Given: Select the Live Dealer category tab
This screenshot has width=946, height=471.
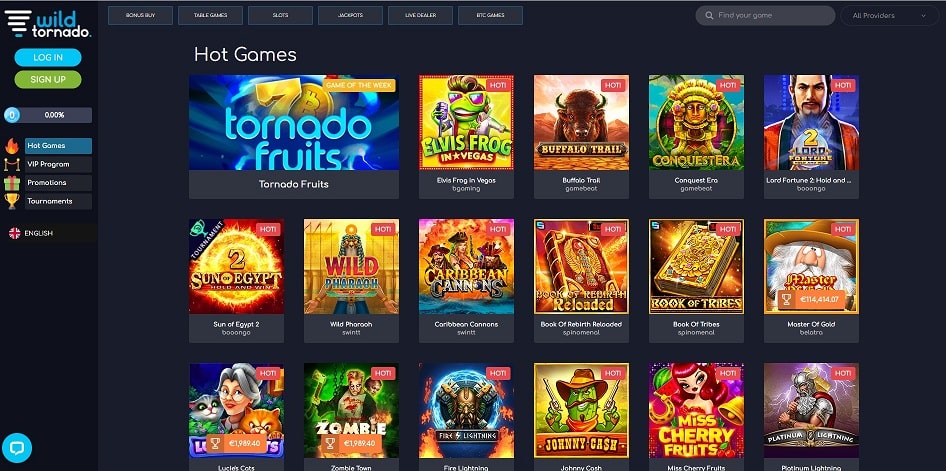Looking at the screenshot, I should pyautogui.click(x=421, y=15).
